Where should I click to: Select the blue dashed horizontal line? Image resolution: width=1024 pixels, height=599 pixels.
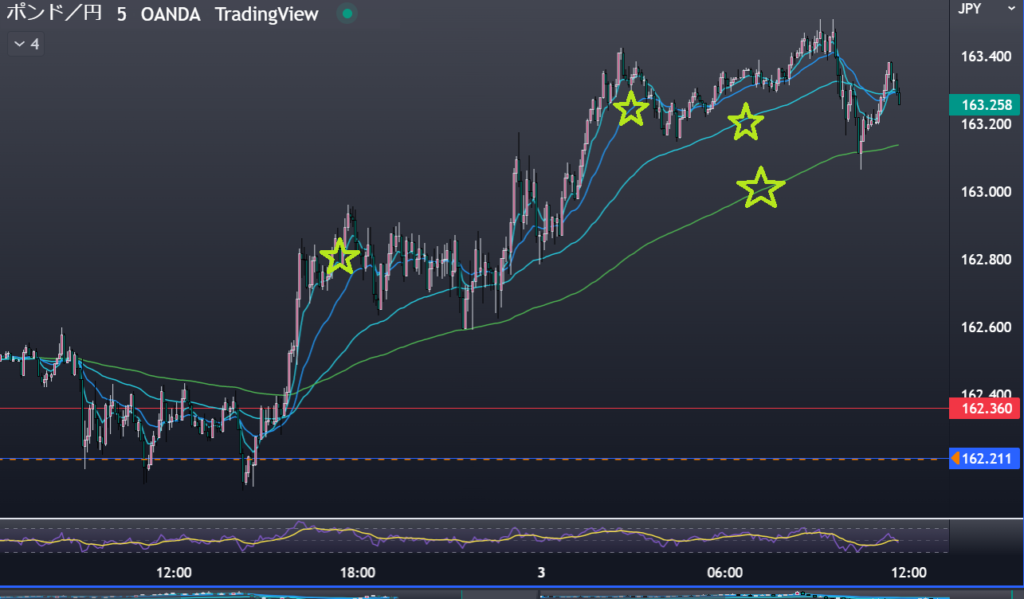pyautogui.click(x=500, y=459)
